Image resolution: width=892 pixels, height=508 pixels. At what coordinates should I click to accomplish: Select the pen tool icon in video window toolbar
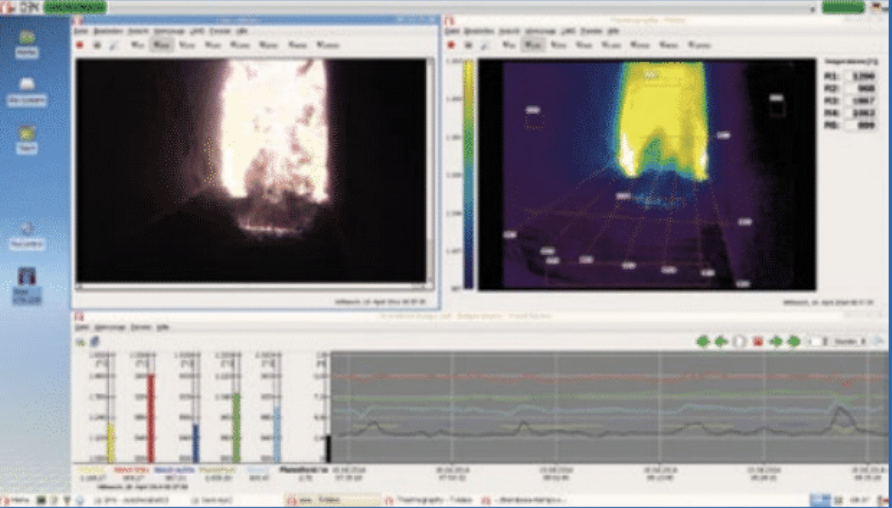coord(113,45)
